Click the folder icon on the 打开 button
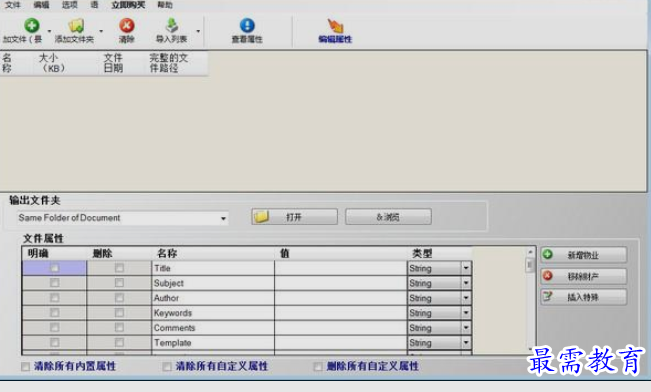This screenshot has height=392, width=651. point(262,216)
